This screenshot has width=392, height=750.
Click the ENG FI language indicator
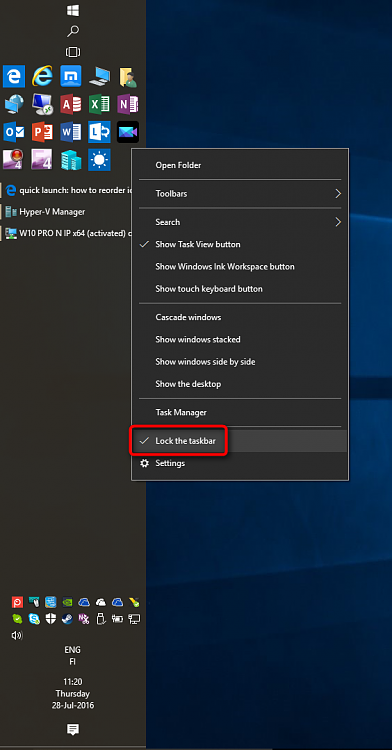73,656
